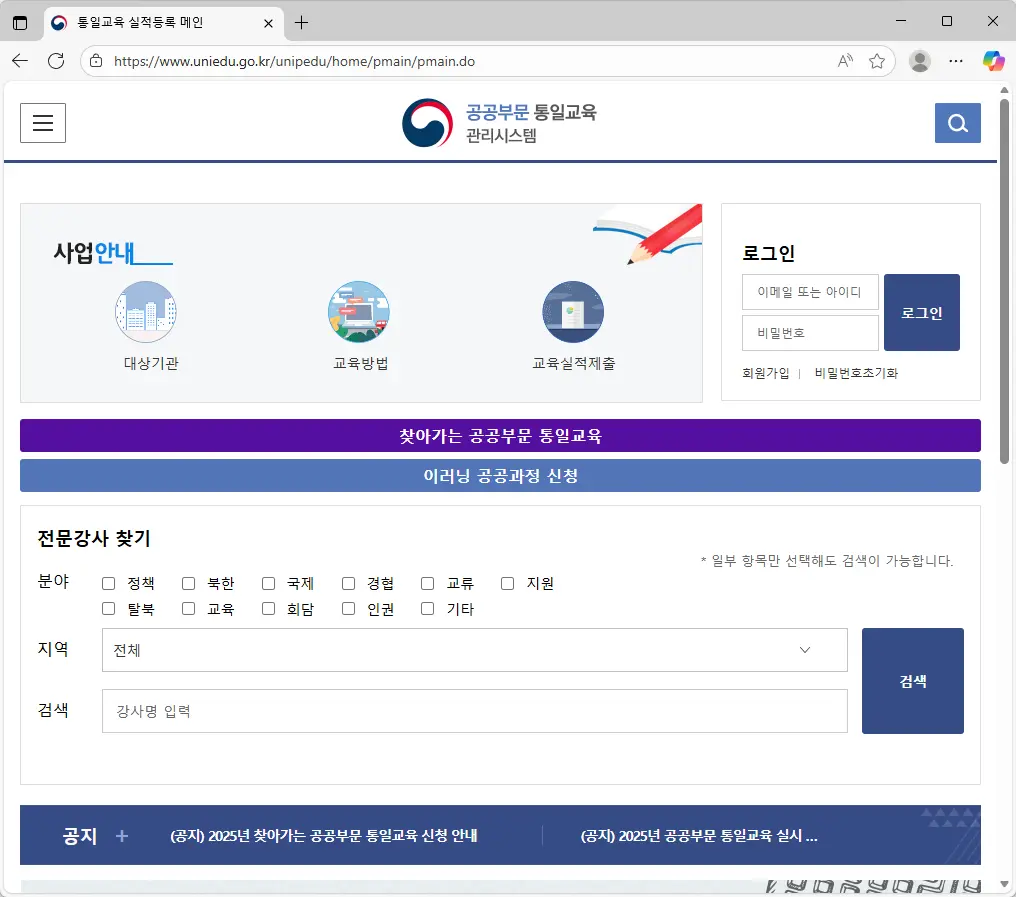
Task: Select the 대상기관 circular icon
Action: tap(146, 312)
